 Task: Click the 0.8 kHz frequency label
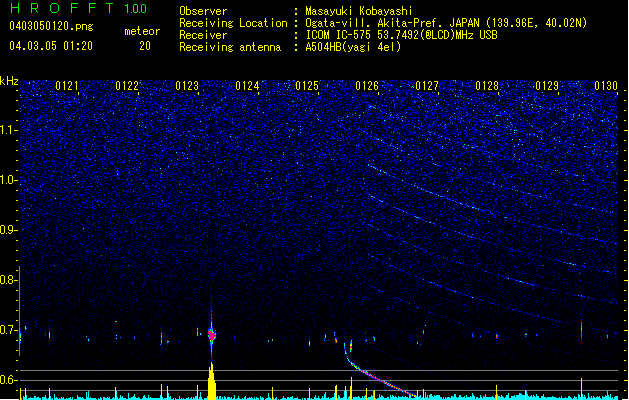(9, 280)
